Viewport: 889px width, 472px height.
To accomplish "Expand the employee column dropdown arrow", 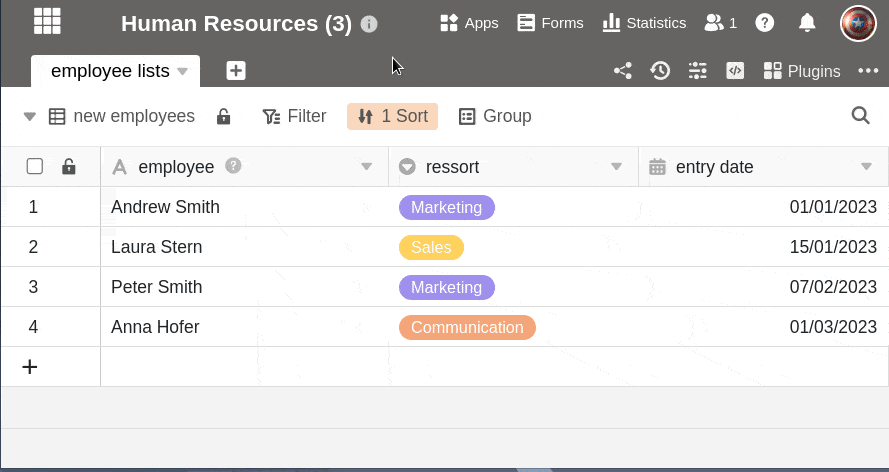I will tap(367, 167).
